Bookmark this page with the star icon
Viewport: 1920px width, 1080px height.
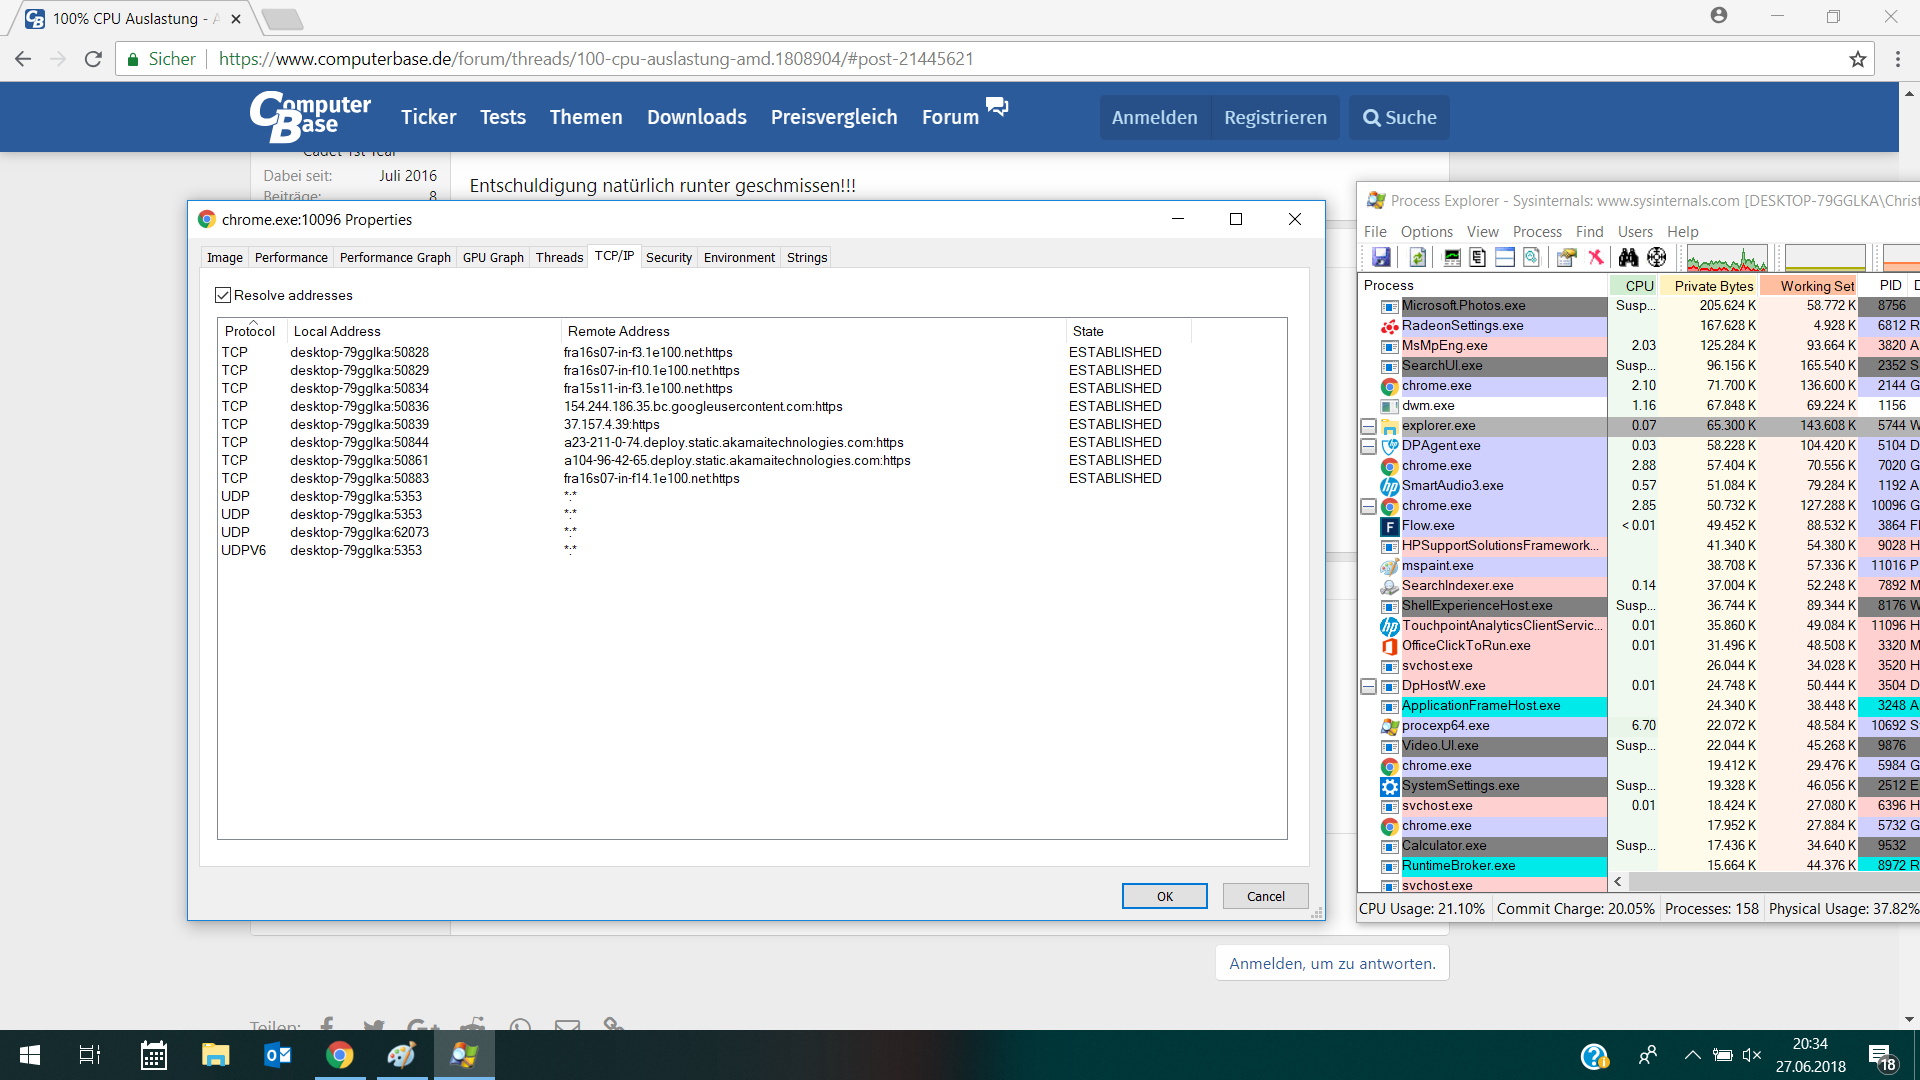tap(1857, 59)
